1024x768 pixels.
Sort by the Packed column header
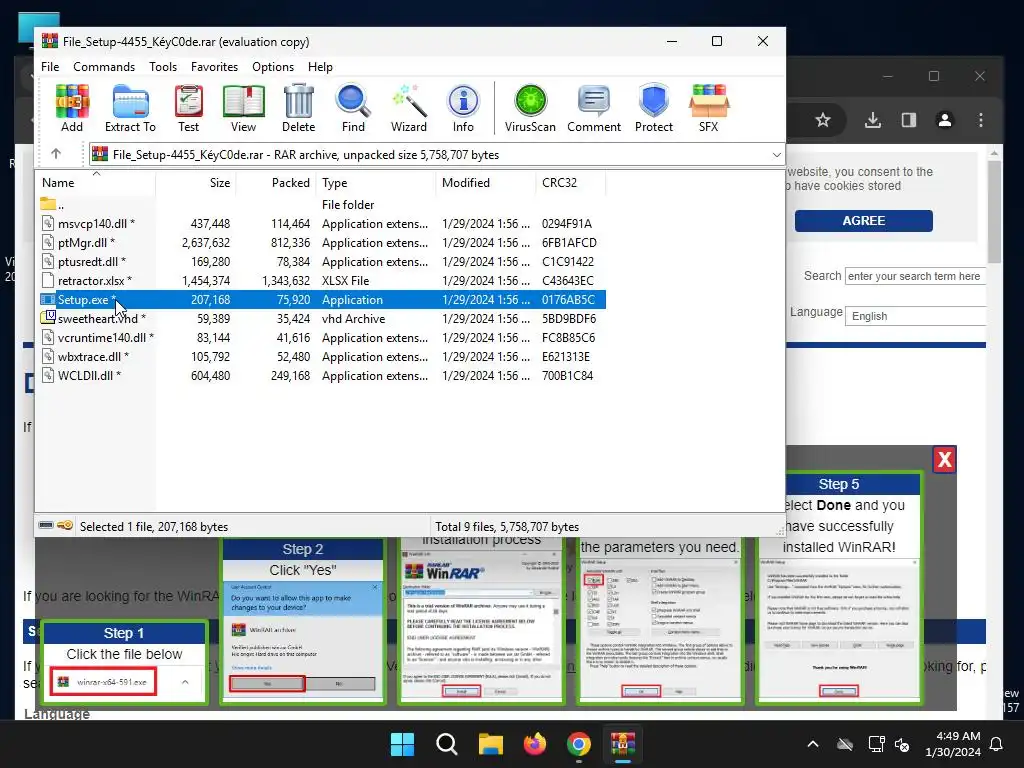[x=276, y=183]
